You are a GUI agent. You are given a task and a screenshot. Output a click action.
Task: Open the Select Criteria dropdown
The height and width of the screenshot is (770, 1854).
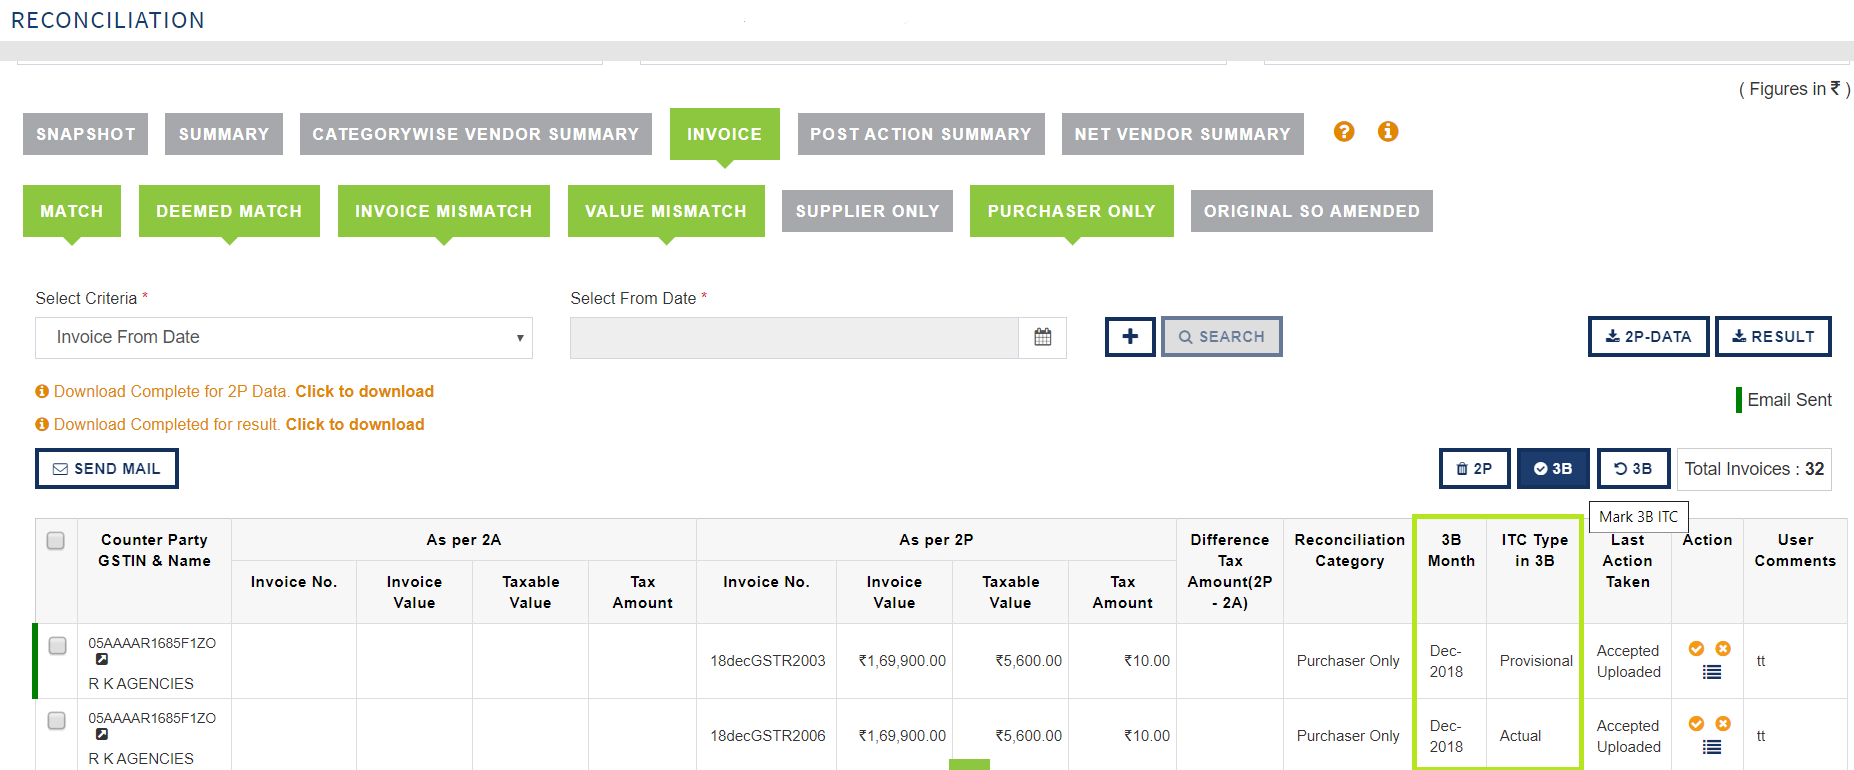(284, 338)
